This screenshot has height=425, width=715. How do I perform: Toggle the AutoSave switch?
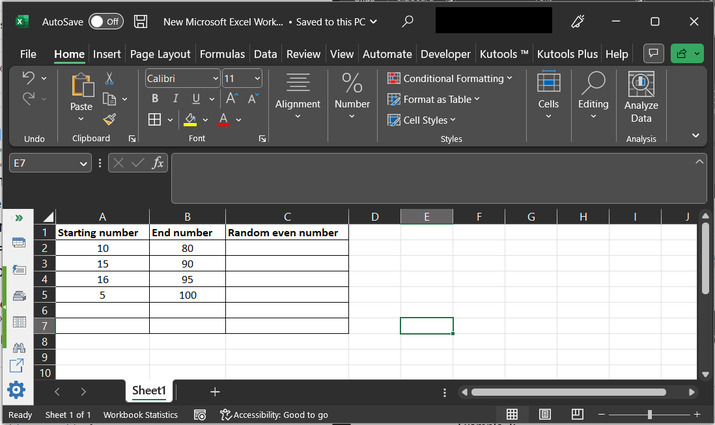point(105,21)
